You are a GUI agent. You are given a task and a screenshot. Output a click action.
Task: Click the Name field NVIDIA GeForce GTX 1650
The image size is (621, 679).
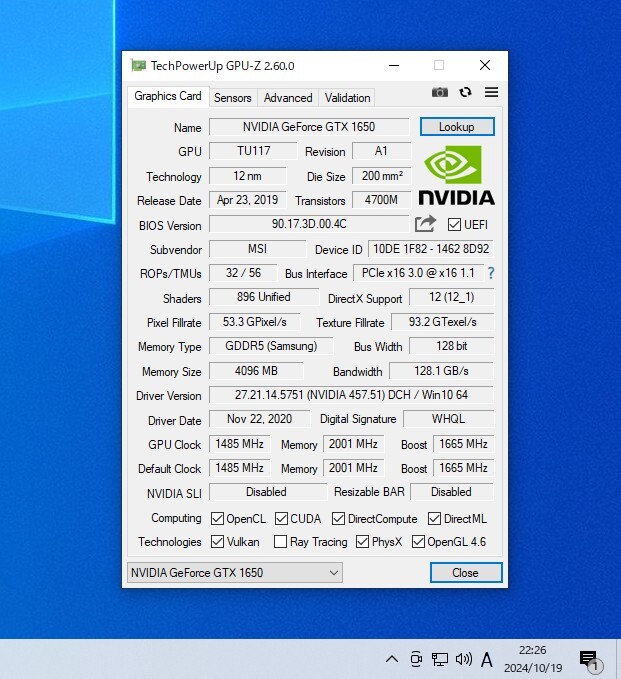point(309,127)
